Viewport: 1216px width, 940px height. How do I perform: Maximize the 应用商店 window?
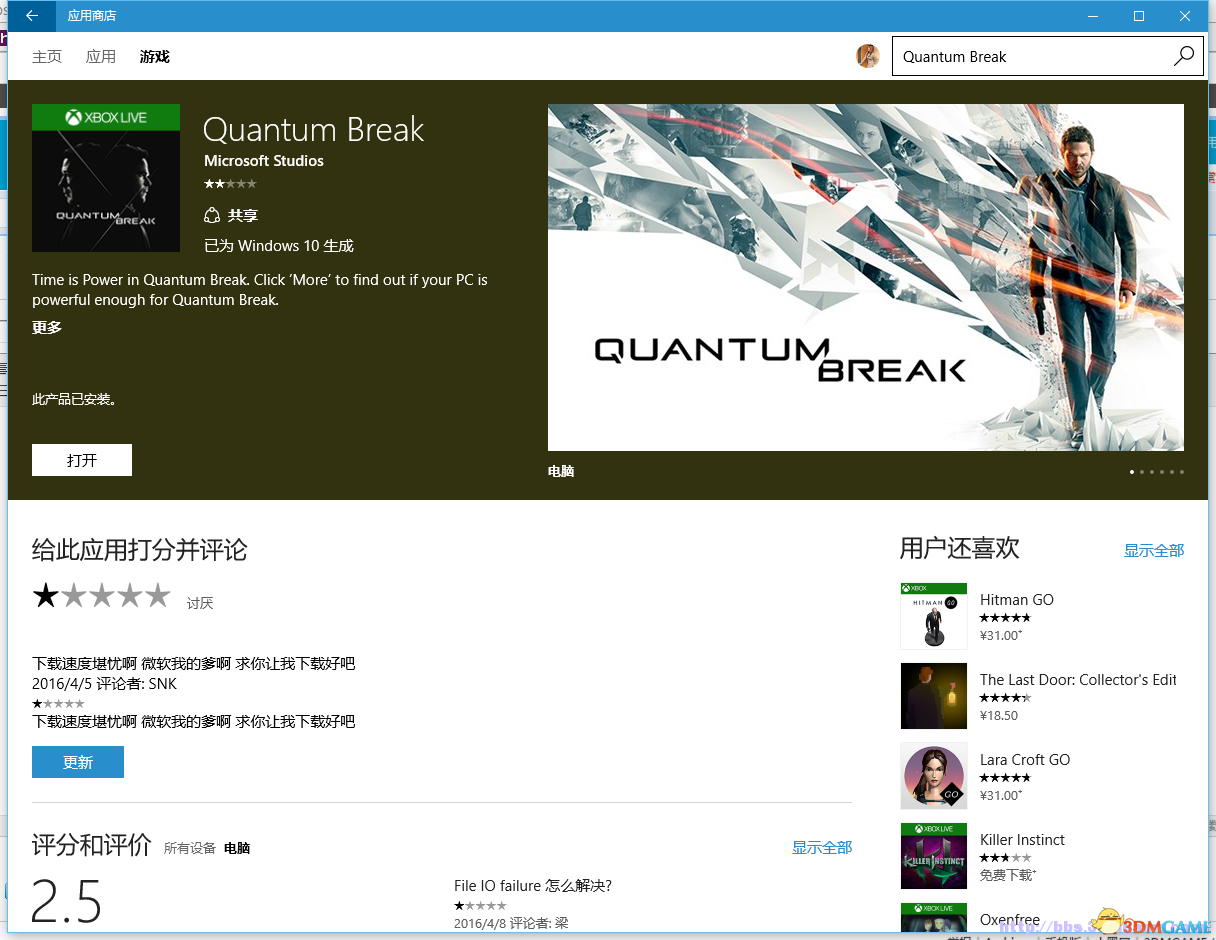tap(1139, 16)
